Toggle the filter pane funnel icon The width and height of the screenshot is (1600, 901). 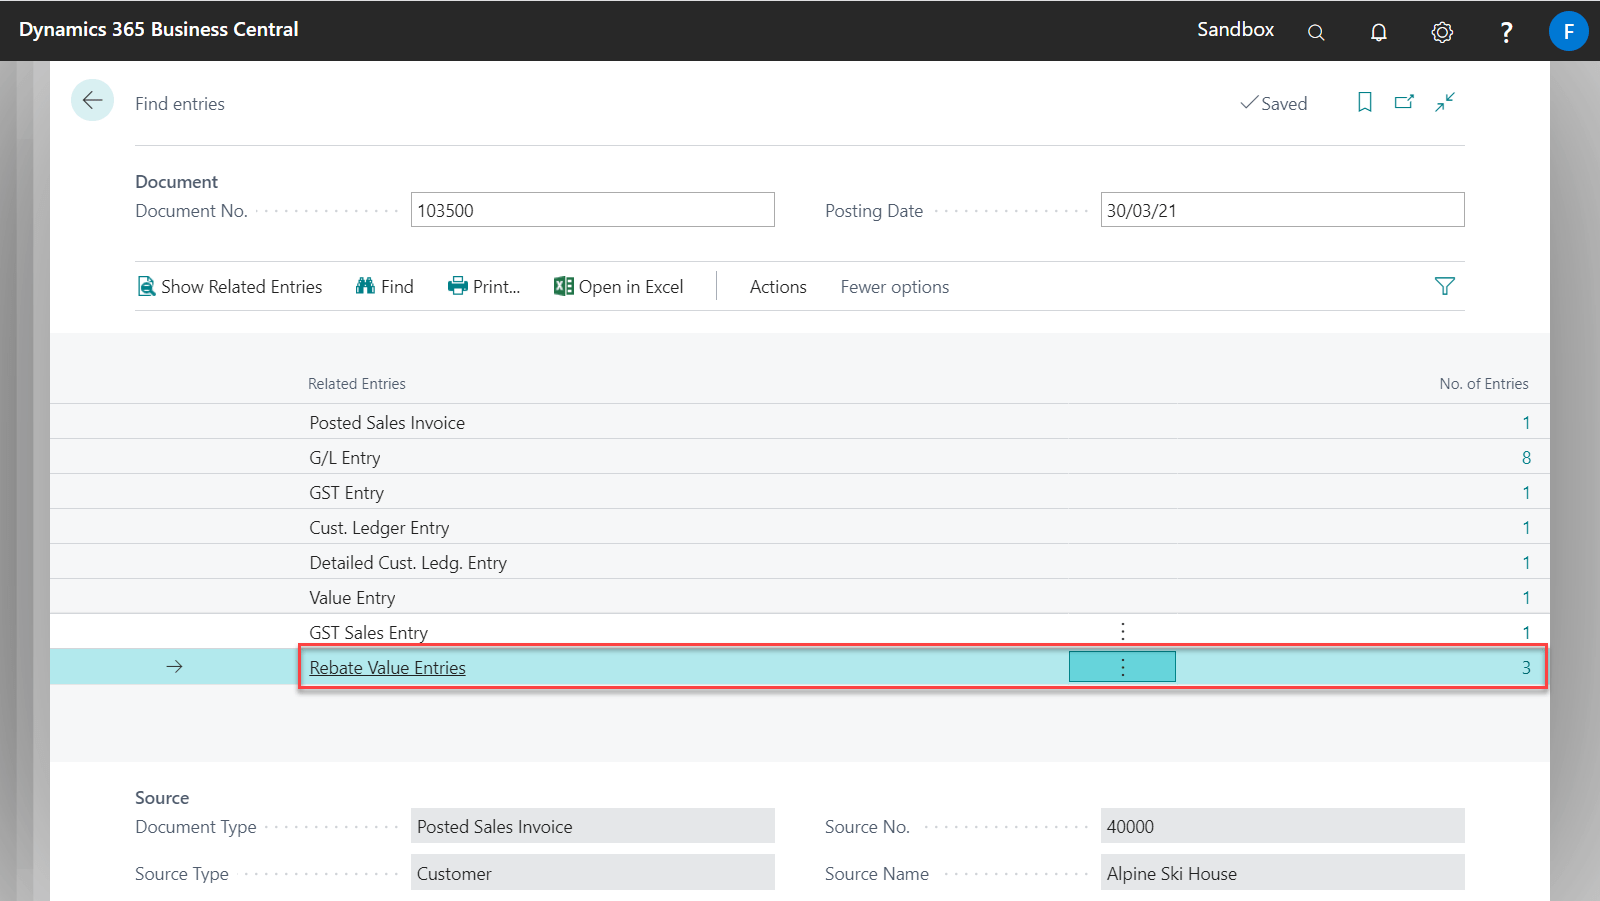tap(1445, 286)
